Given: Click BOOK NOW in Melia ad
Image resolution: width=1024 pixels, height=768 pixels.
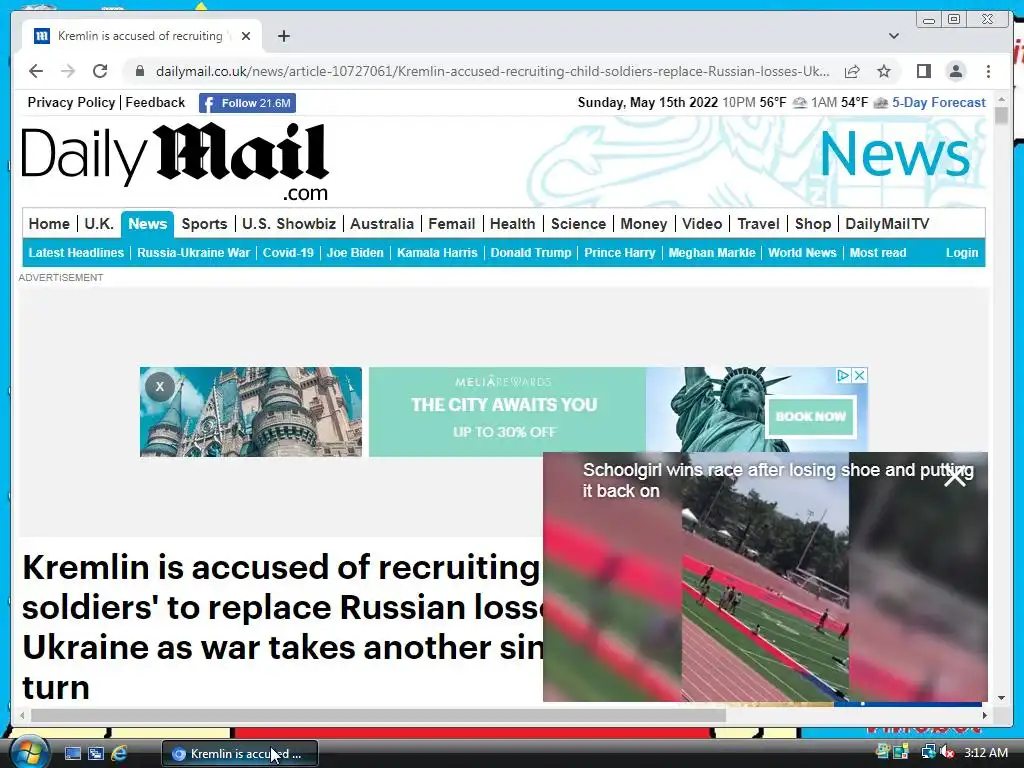Looking at the screenshot, I should coord(810,416).
